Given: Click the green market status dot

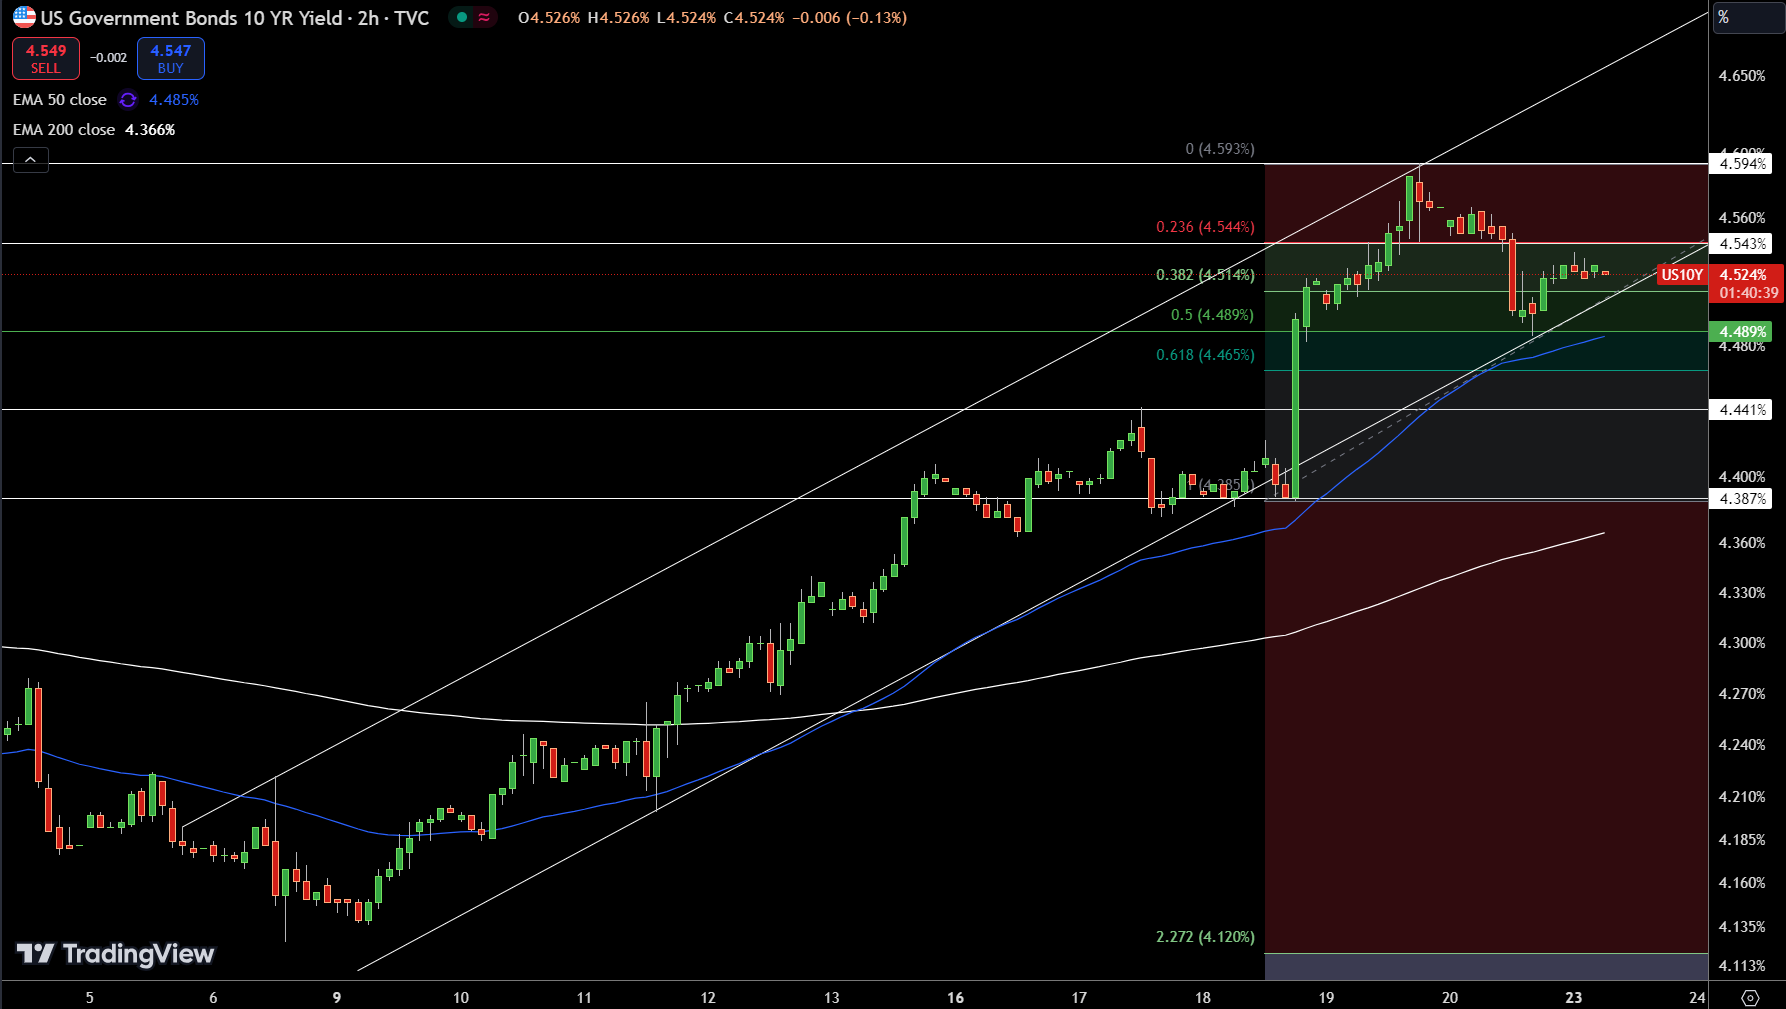Looking at the screenshot, I should point(462,17).
